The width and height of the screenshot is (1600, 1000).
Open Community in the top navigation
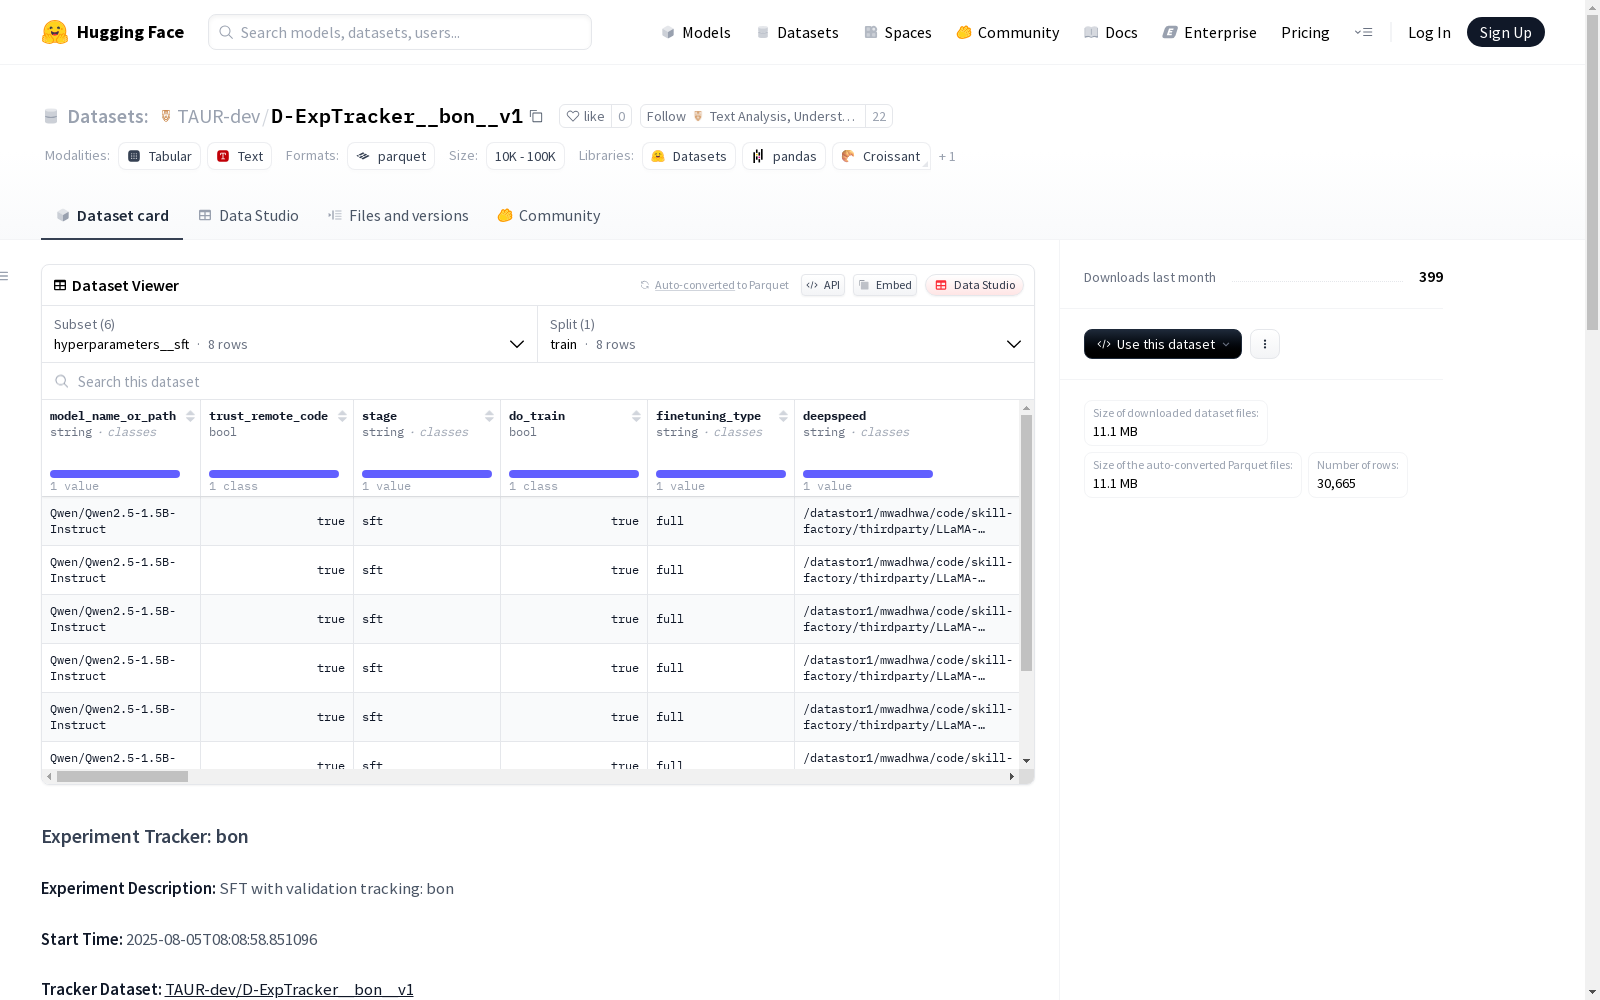pyautogui.click(x=1008, y=32)
